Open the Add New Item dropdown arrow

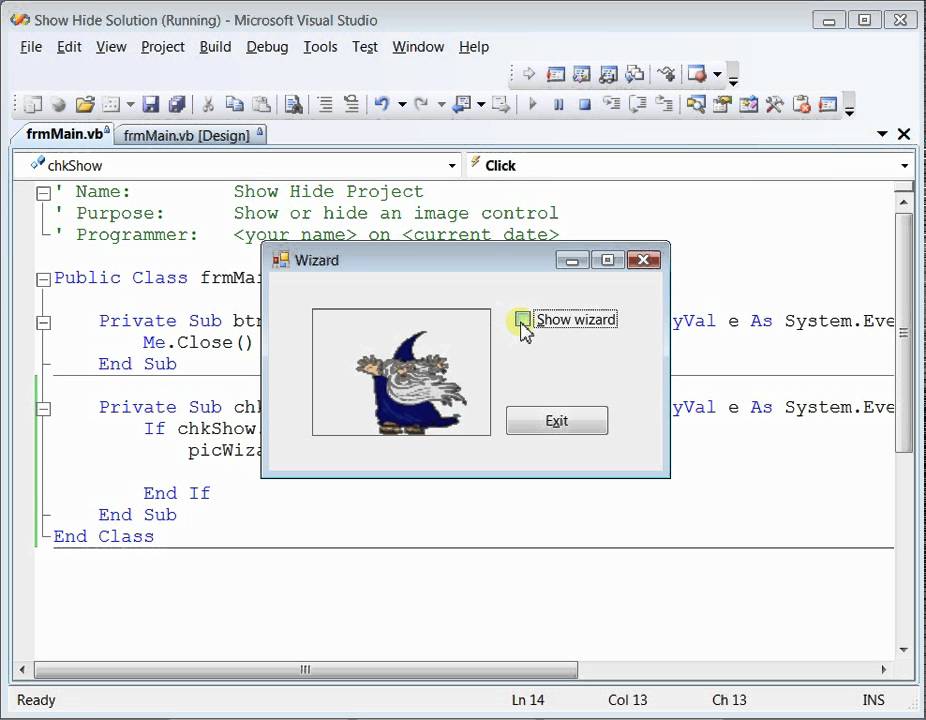pyautogui.click(x=131, y=105)
